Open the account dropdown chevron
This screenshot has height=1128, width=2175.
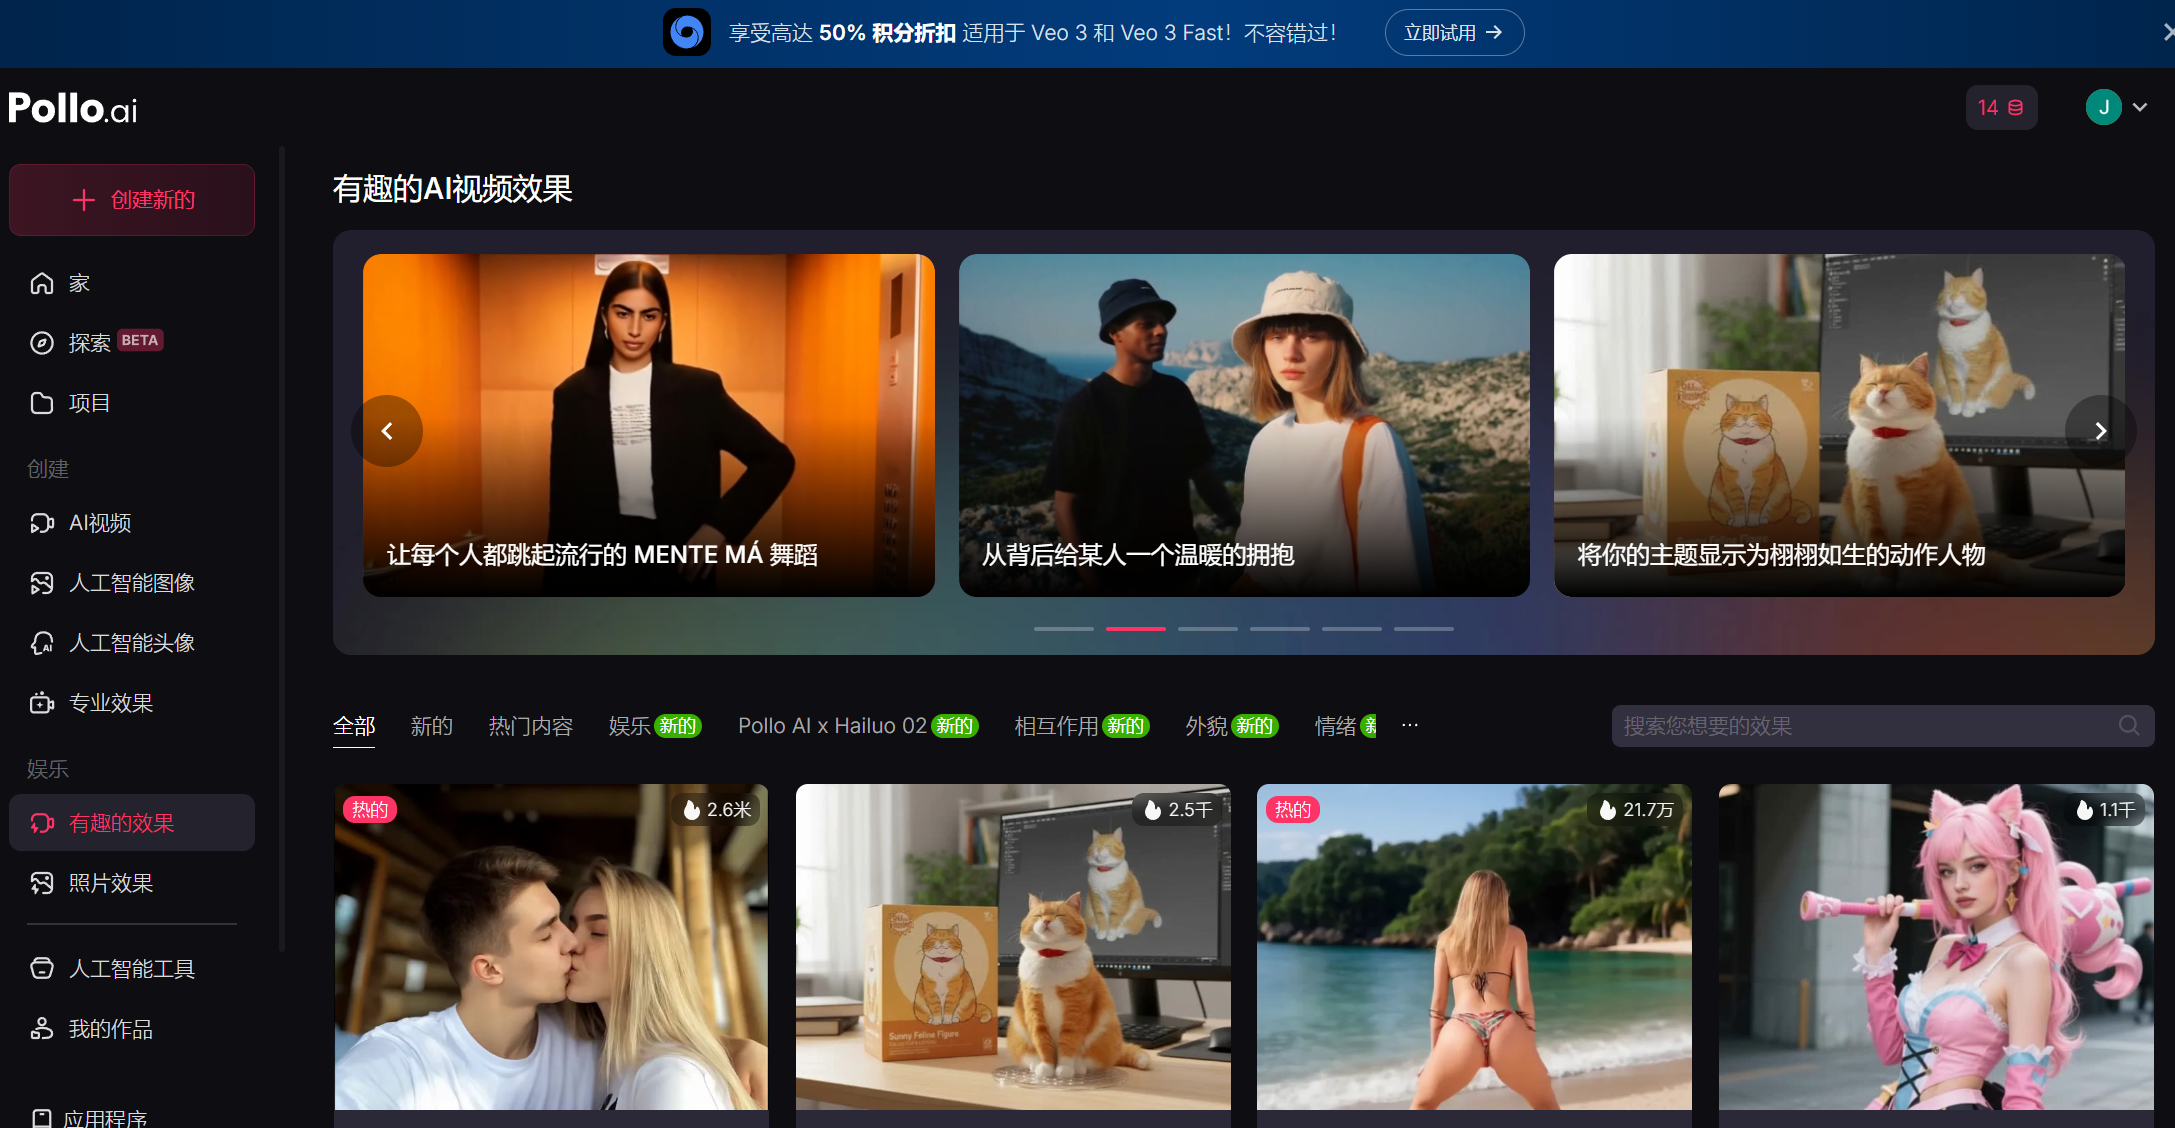tap(2140, 107)
